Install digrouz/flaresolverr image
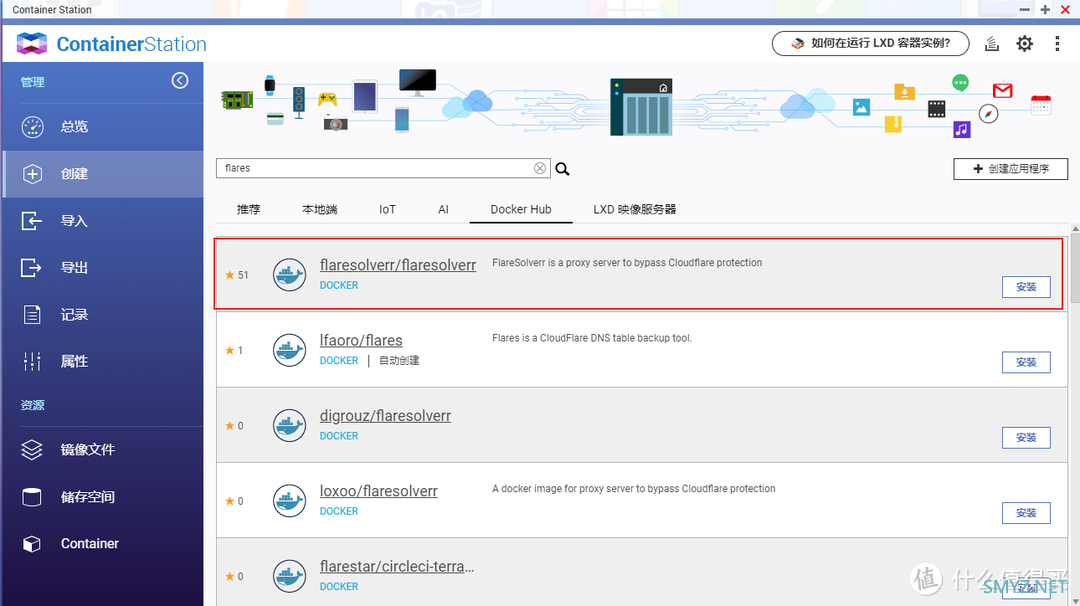The image size is (1080, 606). pyautogui.click(x=1026, y=438)
